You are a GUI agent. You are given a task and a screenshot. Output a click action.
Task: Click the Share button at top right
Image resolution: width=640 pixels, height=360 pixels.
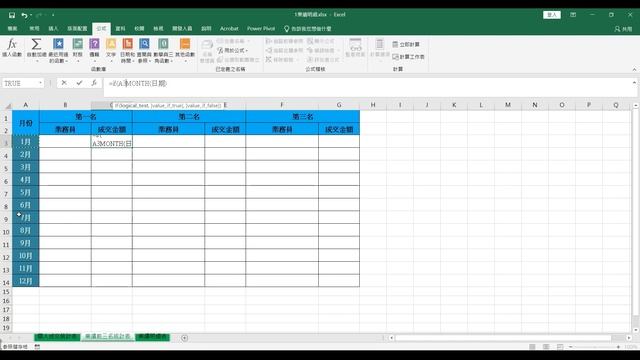click(x=623, y=29)
